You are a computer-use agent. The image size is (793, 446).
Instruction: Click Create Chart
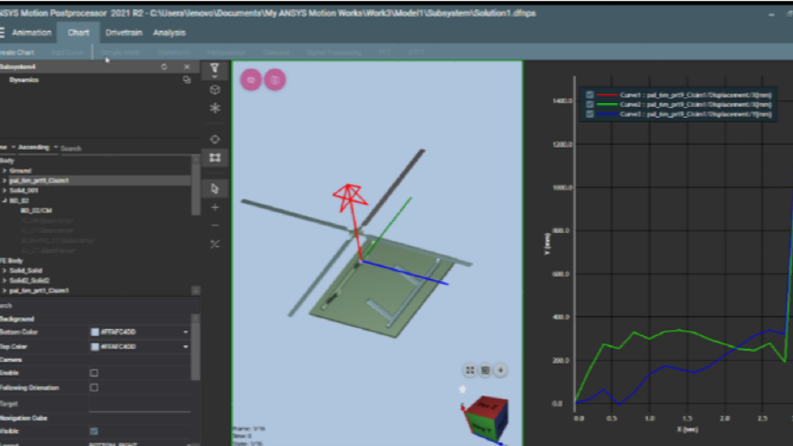17,52
